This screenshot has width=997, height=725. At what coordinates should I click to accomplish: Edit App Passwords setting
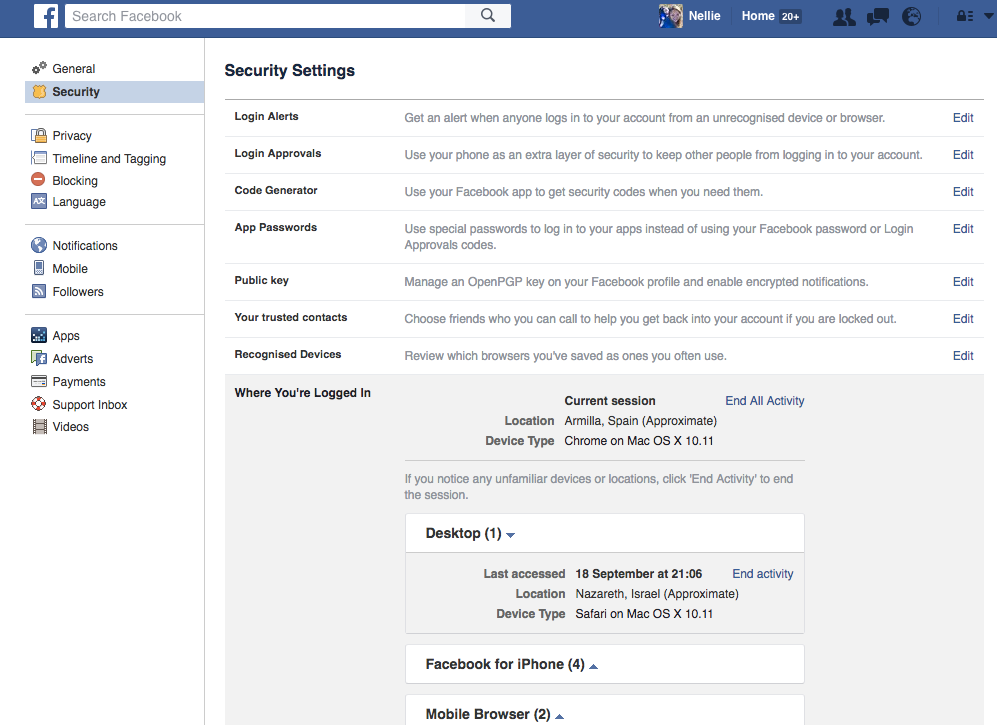tap(963, 228)
